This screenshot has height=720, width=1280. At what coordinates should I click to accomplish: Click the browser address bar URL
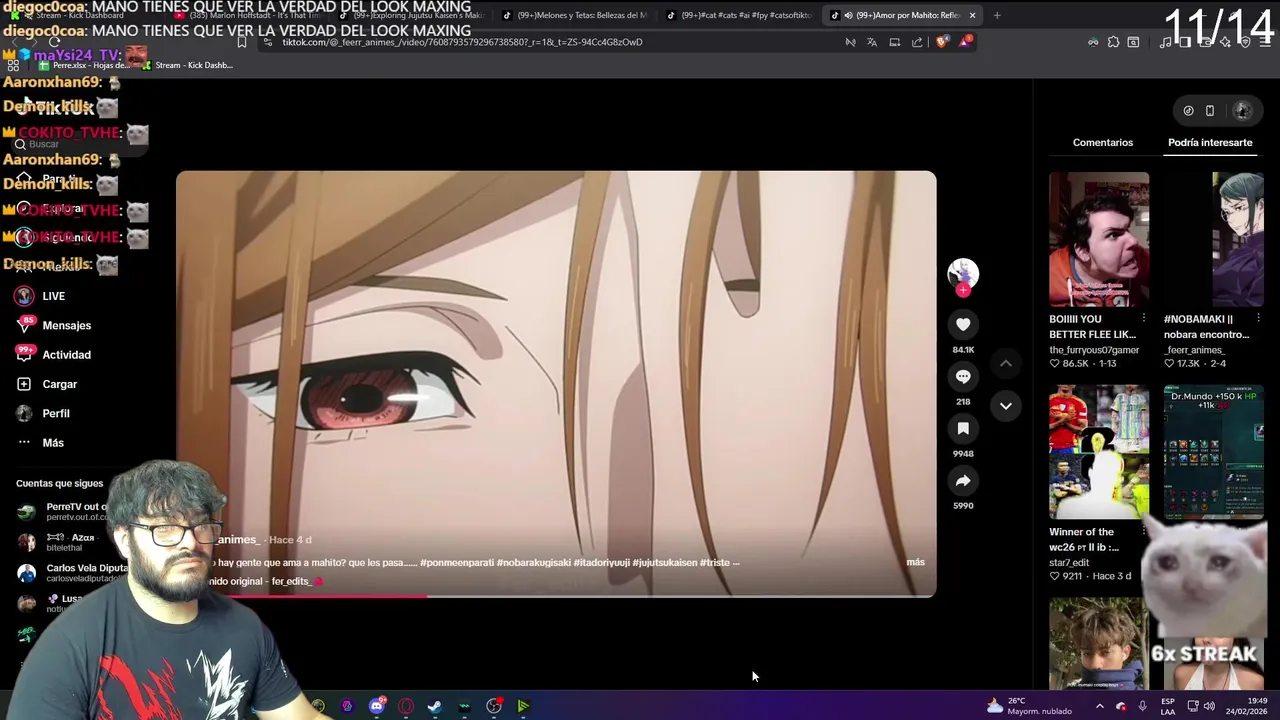click(x=462, y=42)
